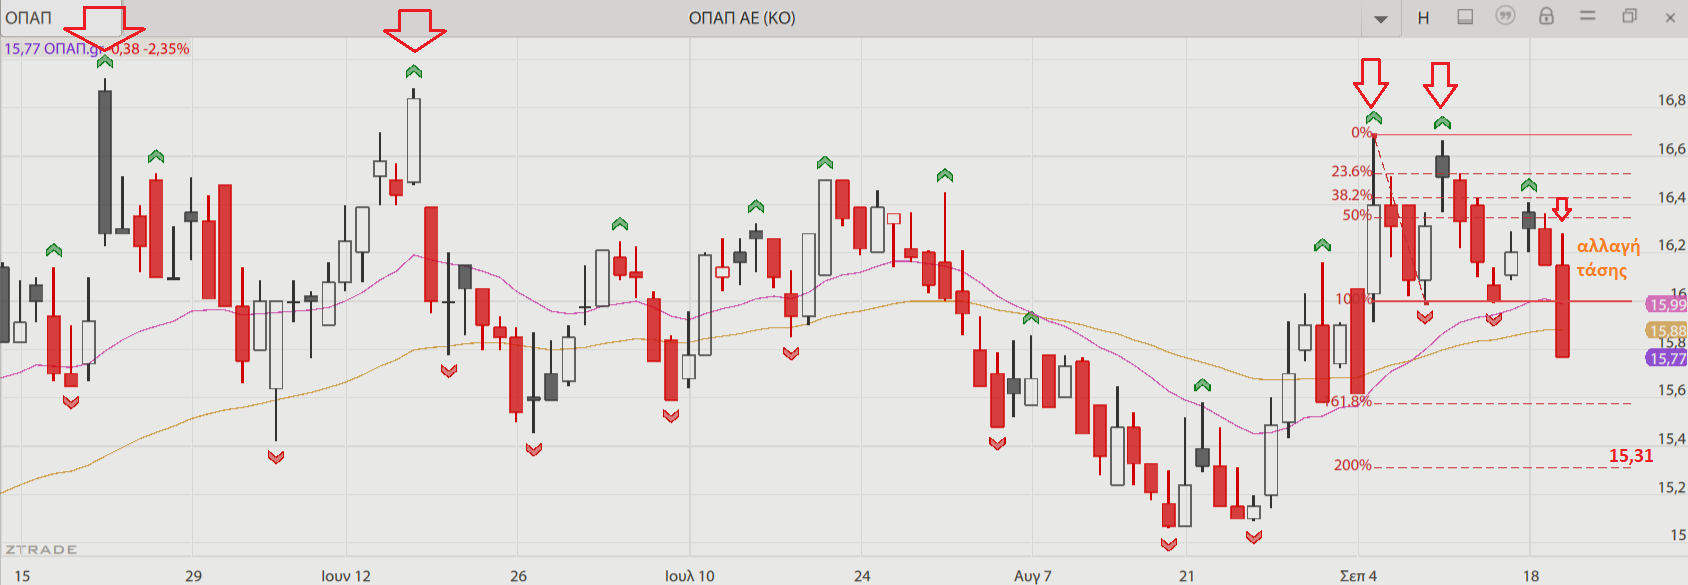Image resolution: width=1688 pixels, height=585 pixels.
Task: Click the 21 date axis label
Action: [1186, 576]
